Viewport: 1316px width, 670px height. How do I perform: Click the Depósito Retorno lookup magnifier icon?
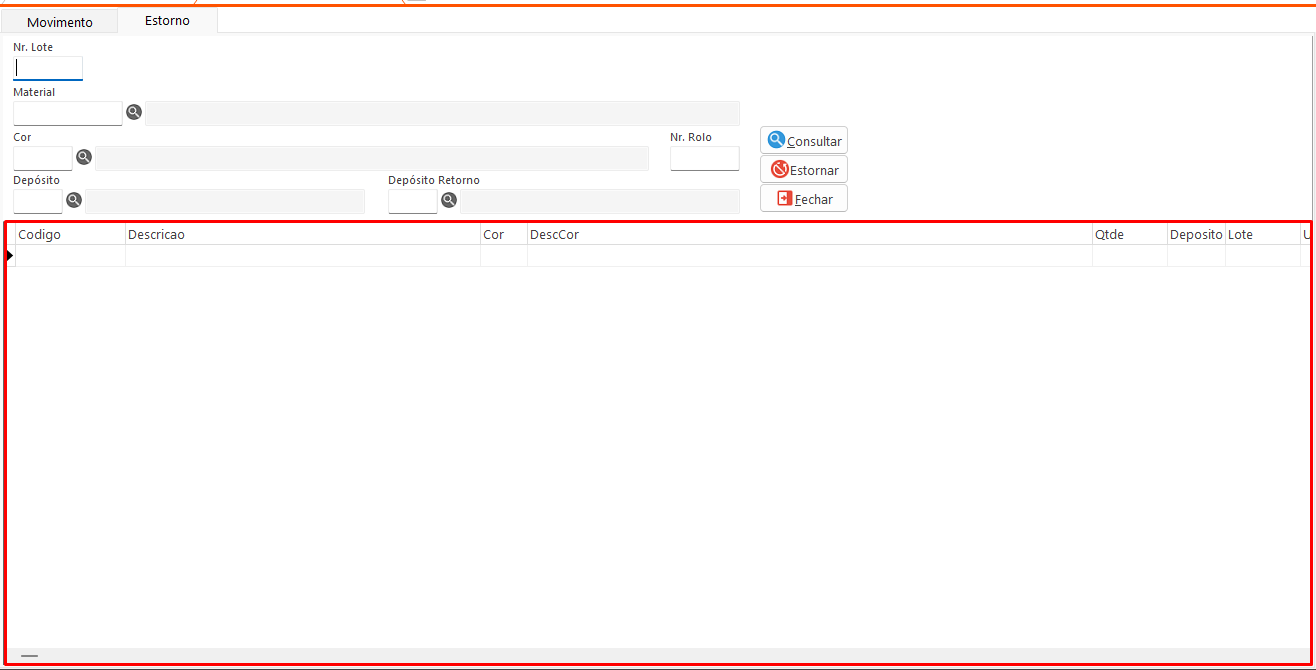[x=449, y=200]
